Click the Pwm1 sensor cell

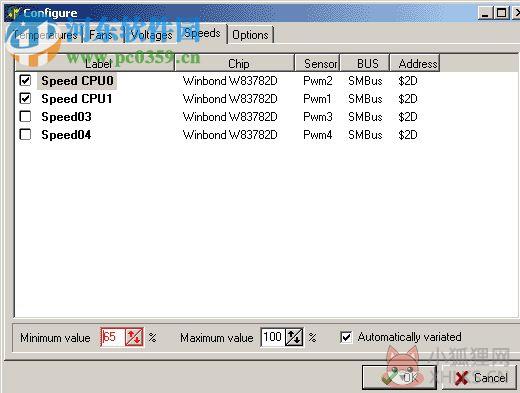(x=317, y=99)
